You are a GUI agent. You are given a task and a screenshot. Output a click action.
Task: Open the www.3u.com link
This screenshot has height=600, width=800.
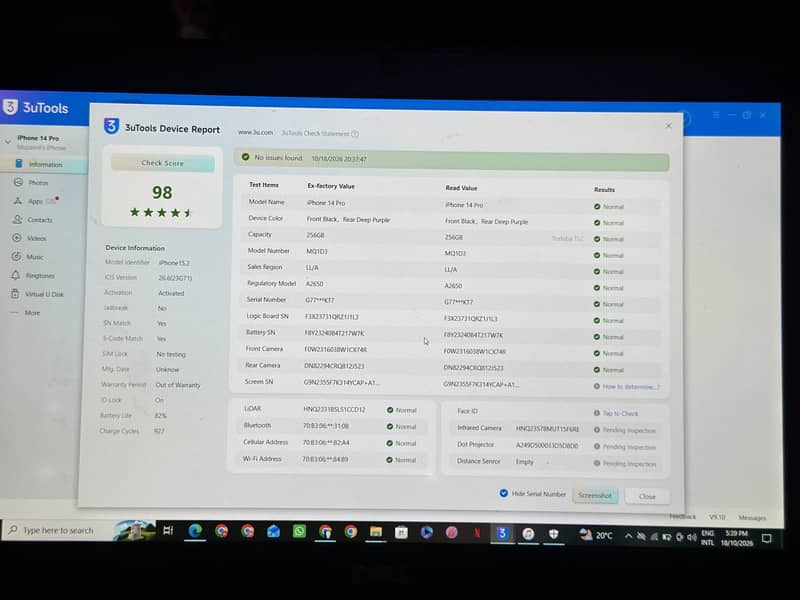(255, 133)
